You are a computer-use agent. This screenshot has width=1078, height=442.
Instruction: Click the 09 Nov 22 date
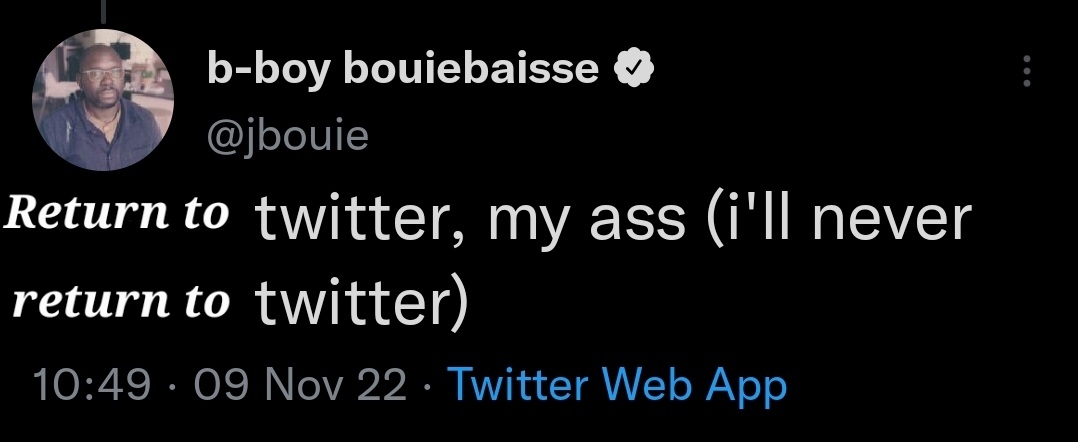tap(302, 385)
